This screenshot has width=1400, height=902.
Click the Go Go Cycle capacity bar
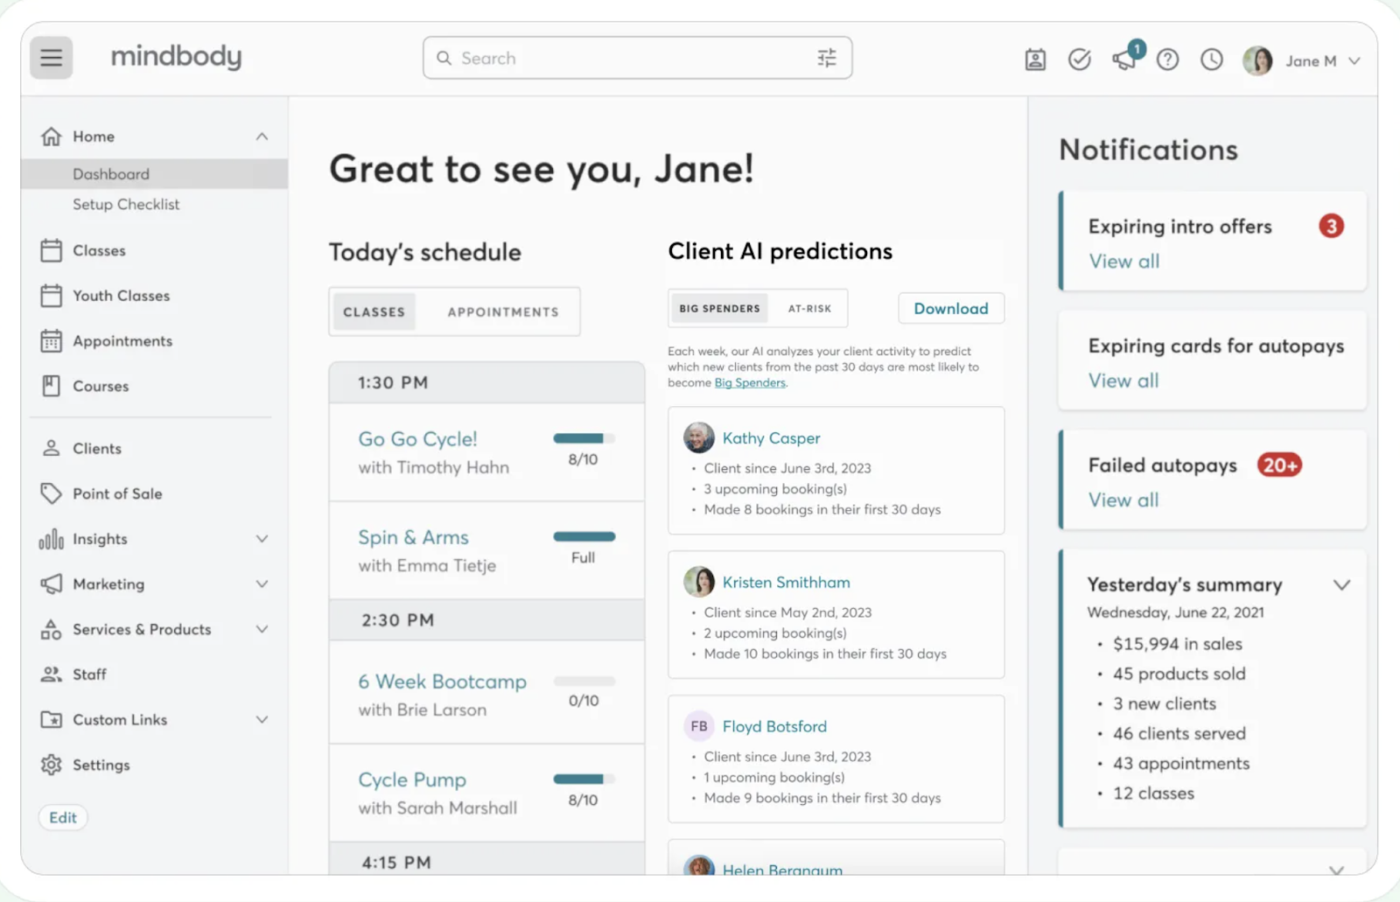(x=584, y=438)
